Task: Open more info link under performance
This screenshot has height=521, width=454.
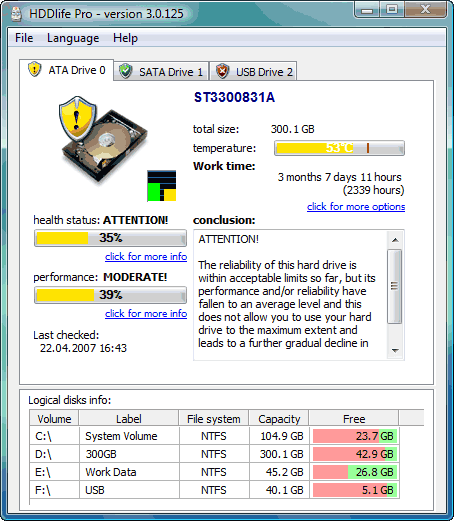Action: click(x=146, y=314)
